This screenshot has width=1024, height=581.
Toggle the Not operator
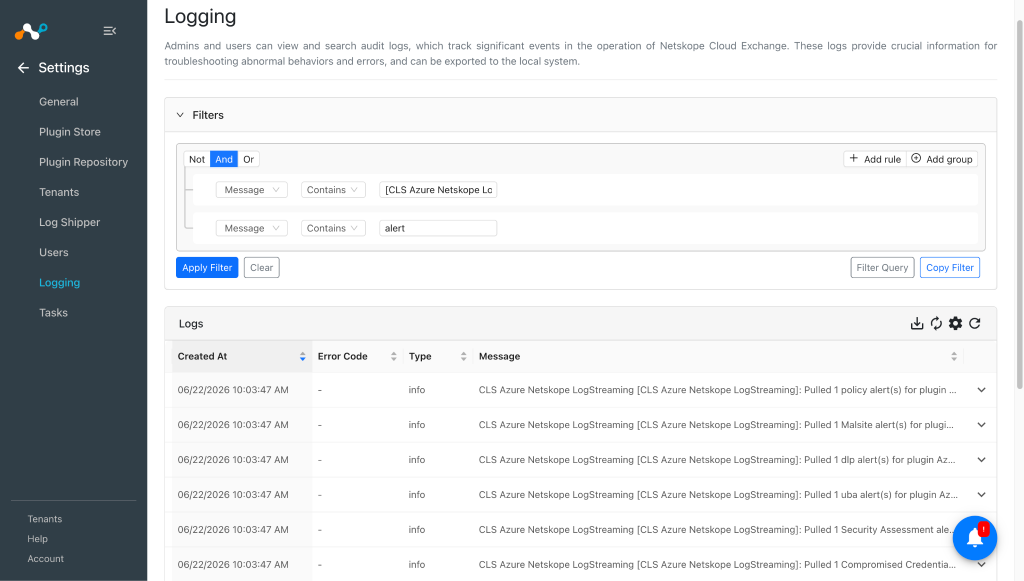pos(197,159)
